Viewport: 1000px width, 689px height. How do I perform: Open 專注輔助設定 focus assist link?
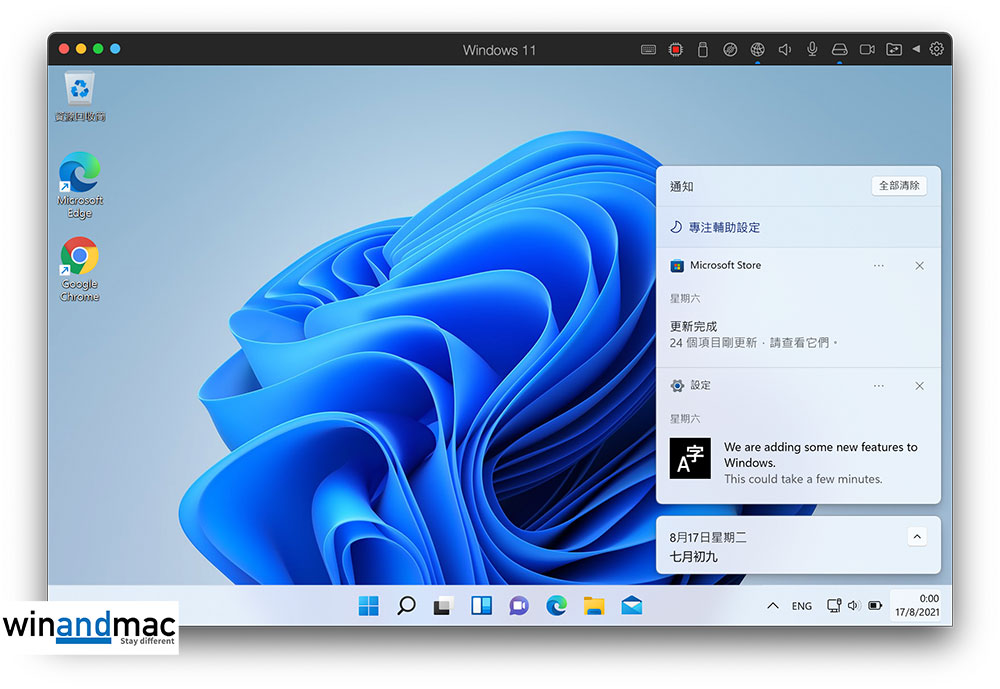coord(724,228)
